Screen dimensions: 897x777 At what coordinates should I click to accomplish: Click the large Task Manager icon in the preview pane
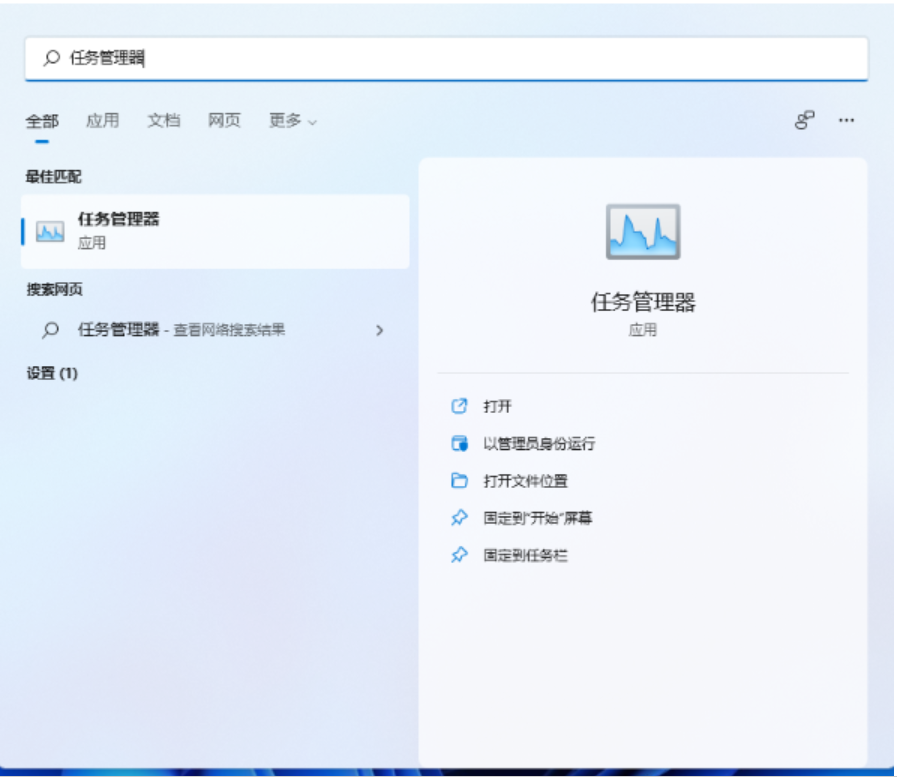[643, 232]
